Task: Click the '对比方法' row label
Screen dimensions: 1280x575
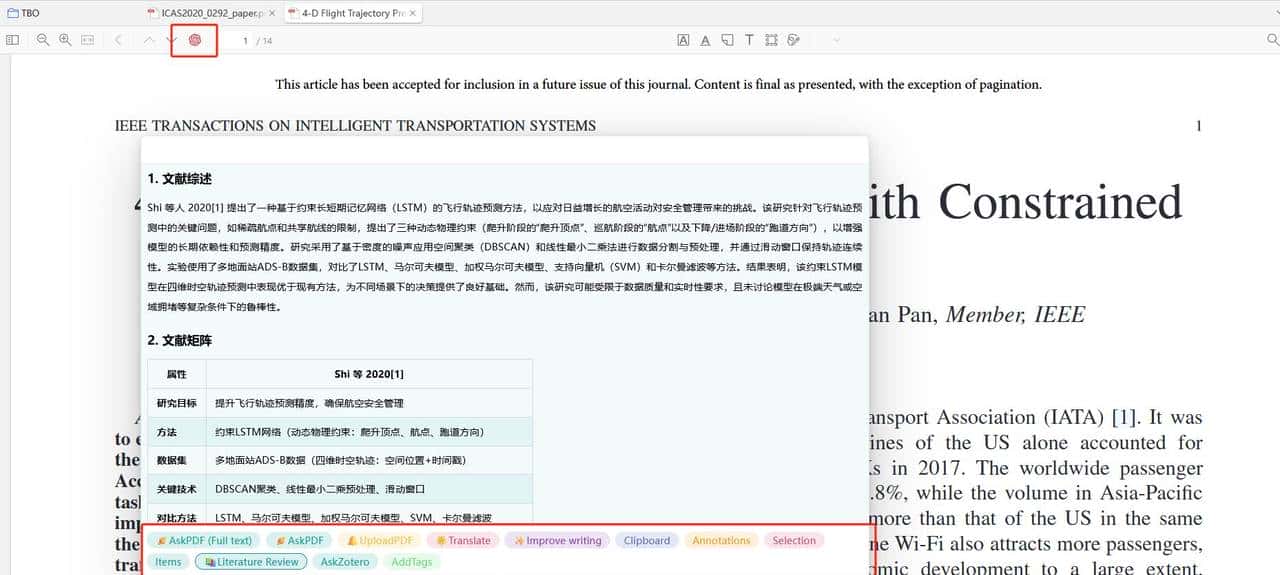Action: [x=176, y=517]
